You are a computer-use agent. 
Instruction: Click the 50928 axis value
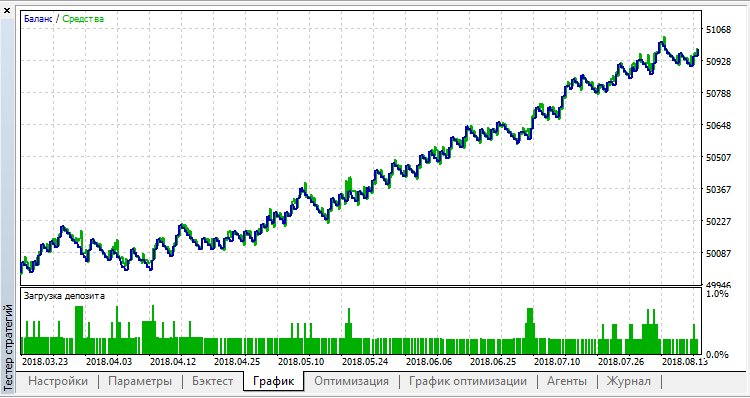coord(718,61)
